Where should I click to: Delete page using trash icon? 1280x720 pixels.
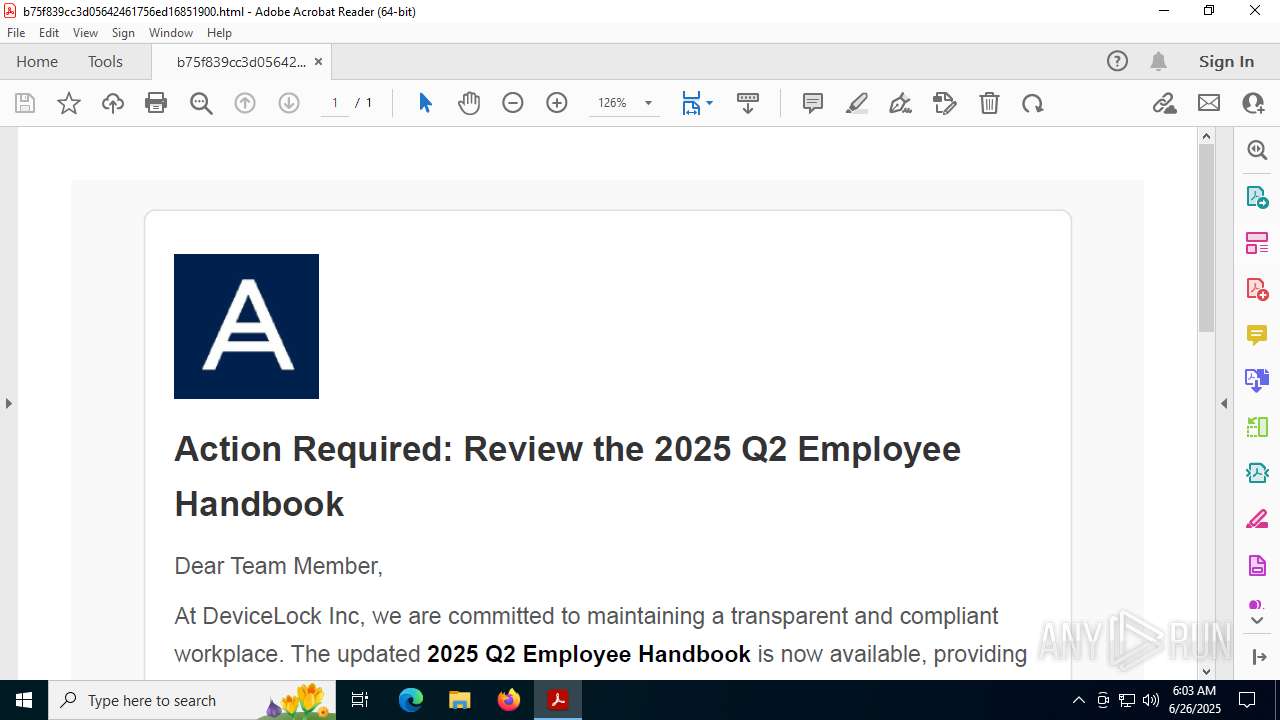click(x=989, y=103)
